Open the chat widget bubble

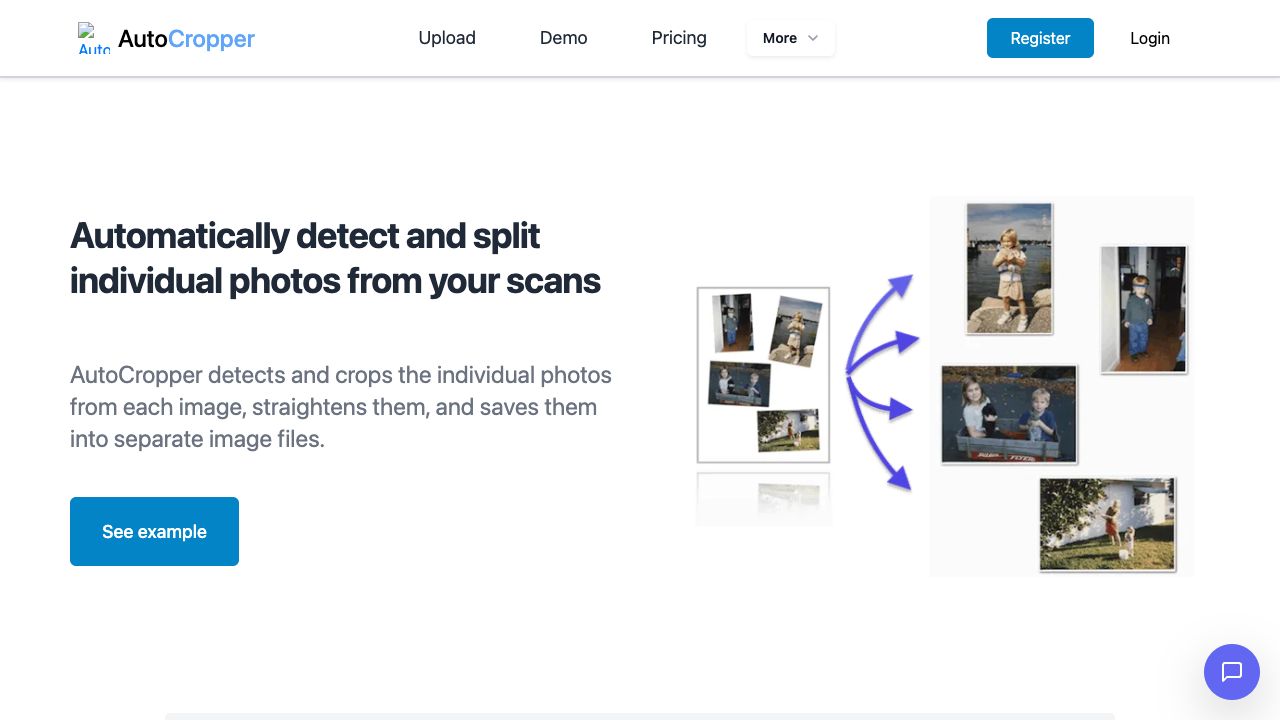point(1231,671)
